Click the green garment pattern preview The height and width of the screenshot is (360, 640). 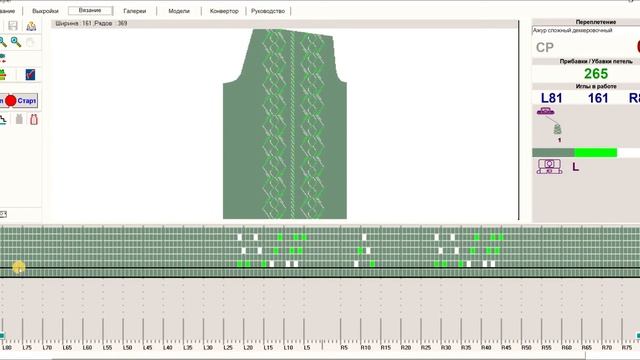pos(285,124)
